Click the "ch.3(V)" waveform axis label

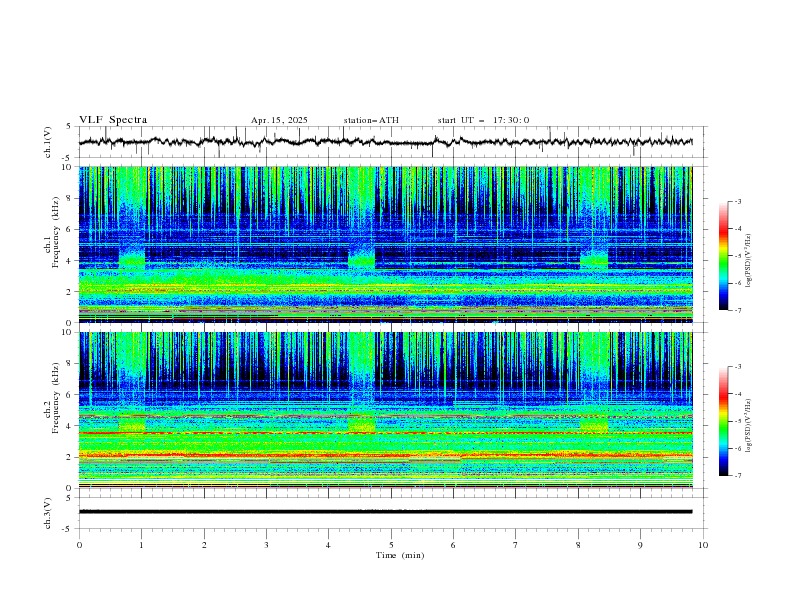point(47,513)
